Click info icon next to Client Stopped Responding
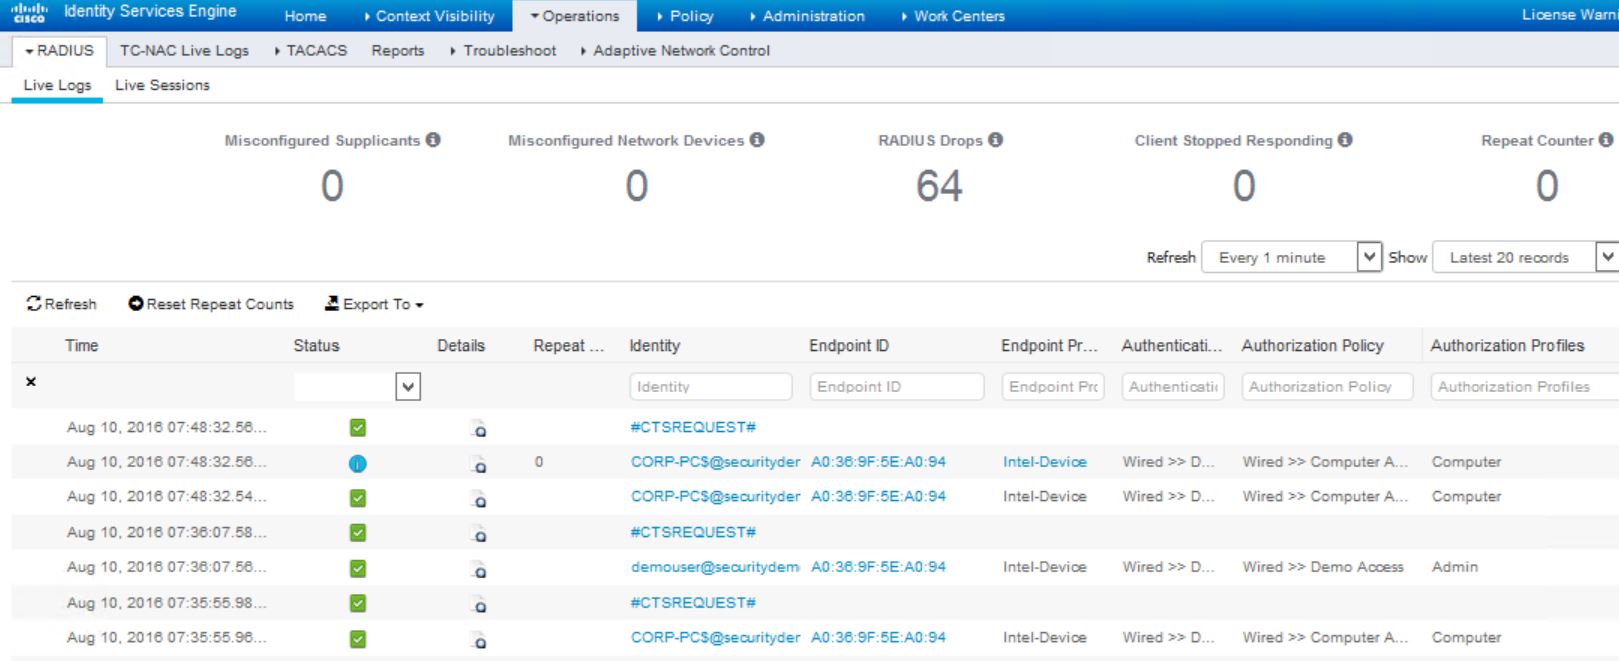This screenshot has width=1619, height=661. click(1345, 140)
